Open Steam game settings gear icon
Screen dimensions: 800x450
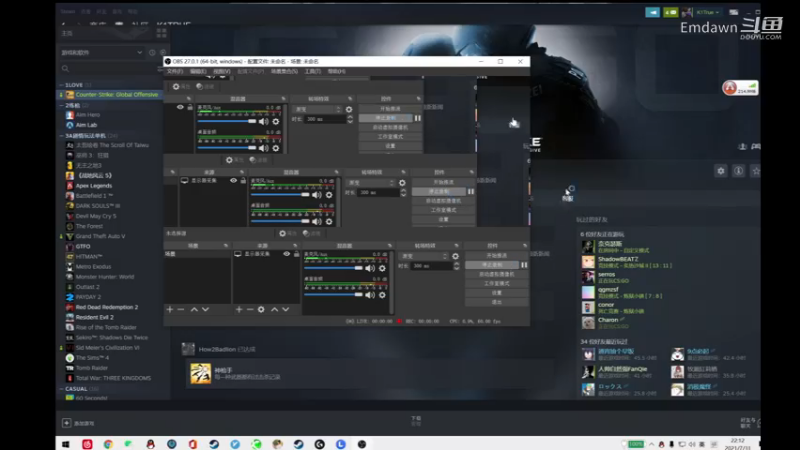pos(720,171)
